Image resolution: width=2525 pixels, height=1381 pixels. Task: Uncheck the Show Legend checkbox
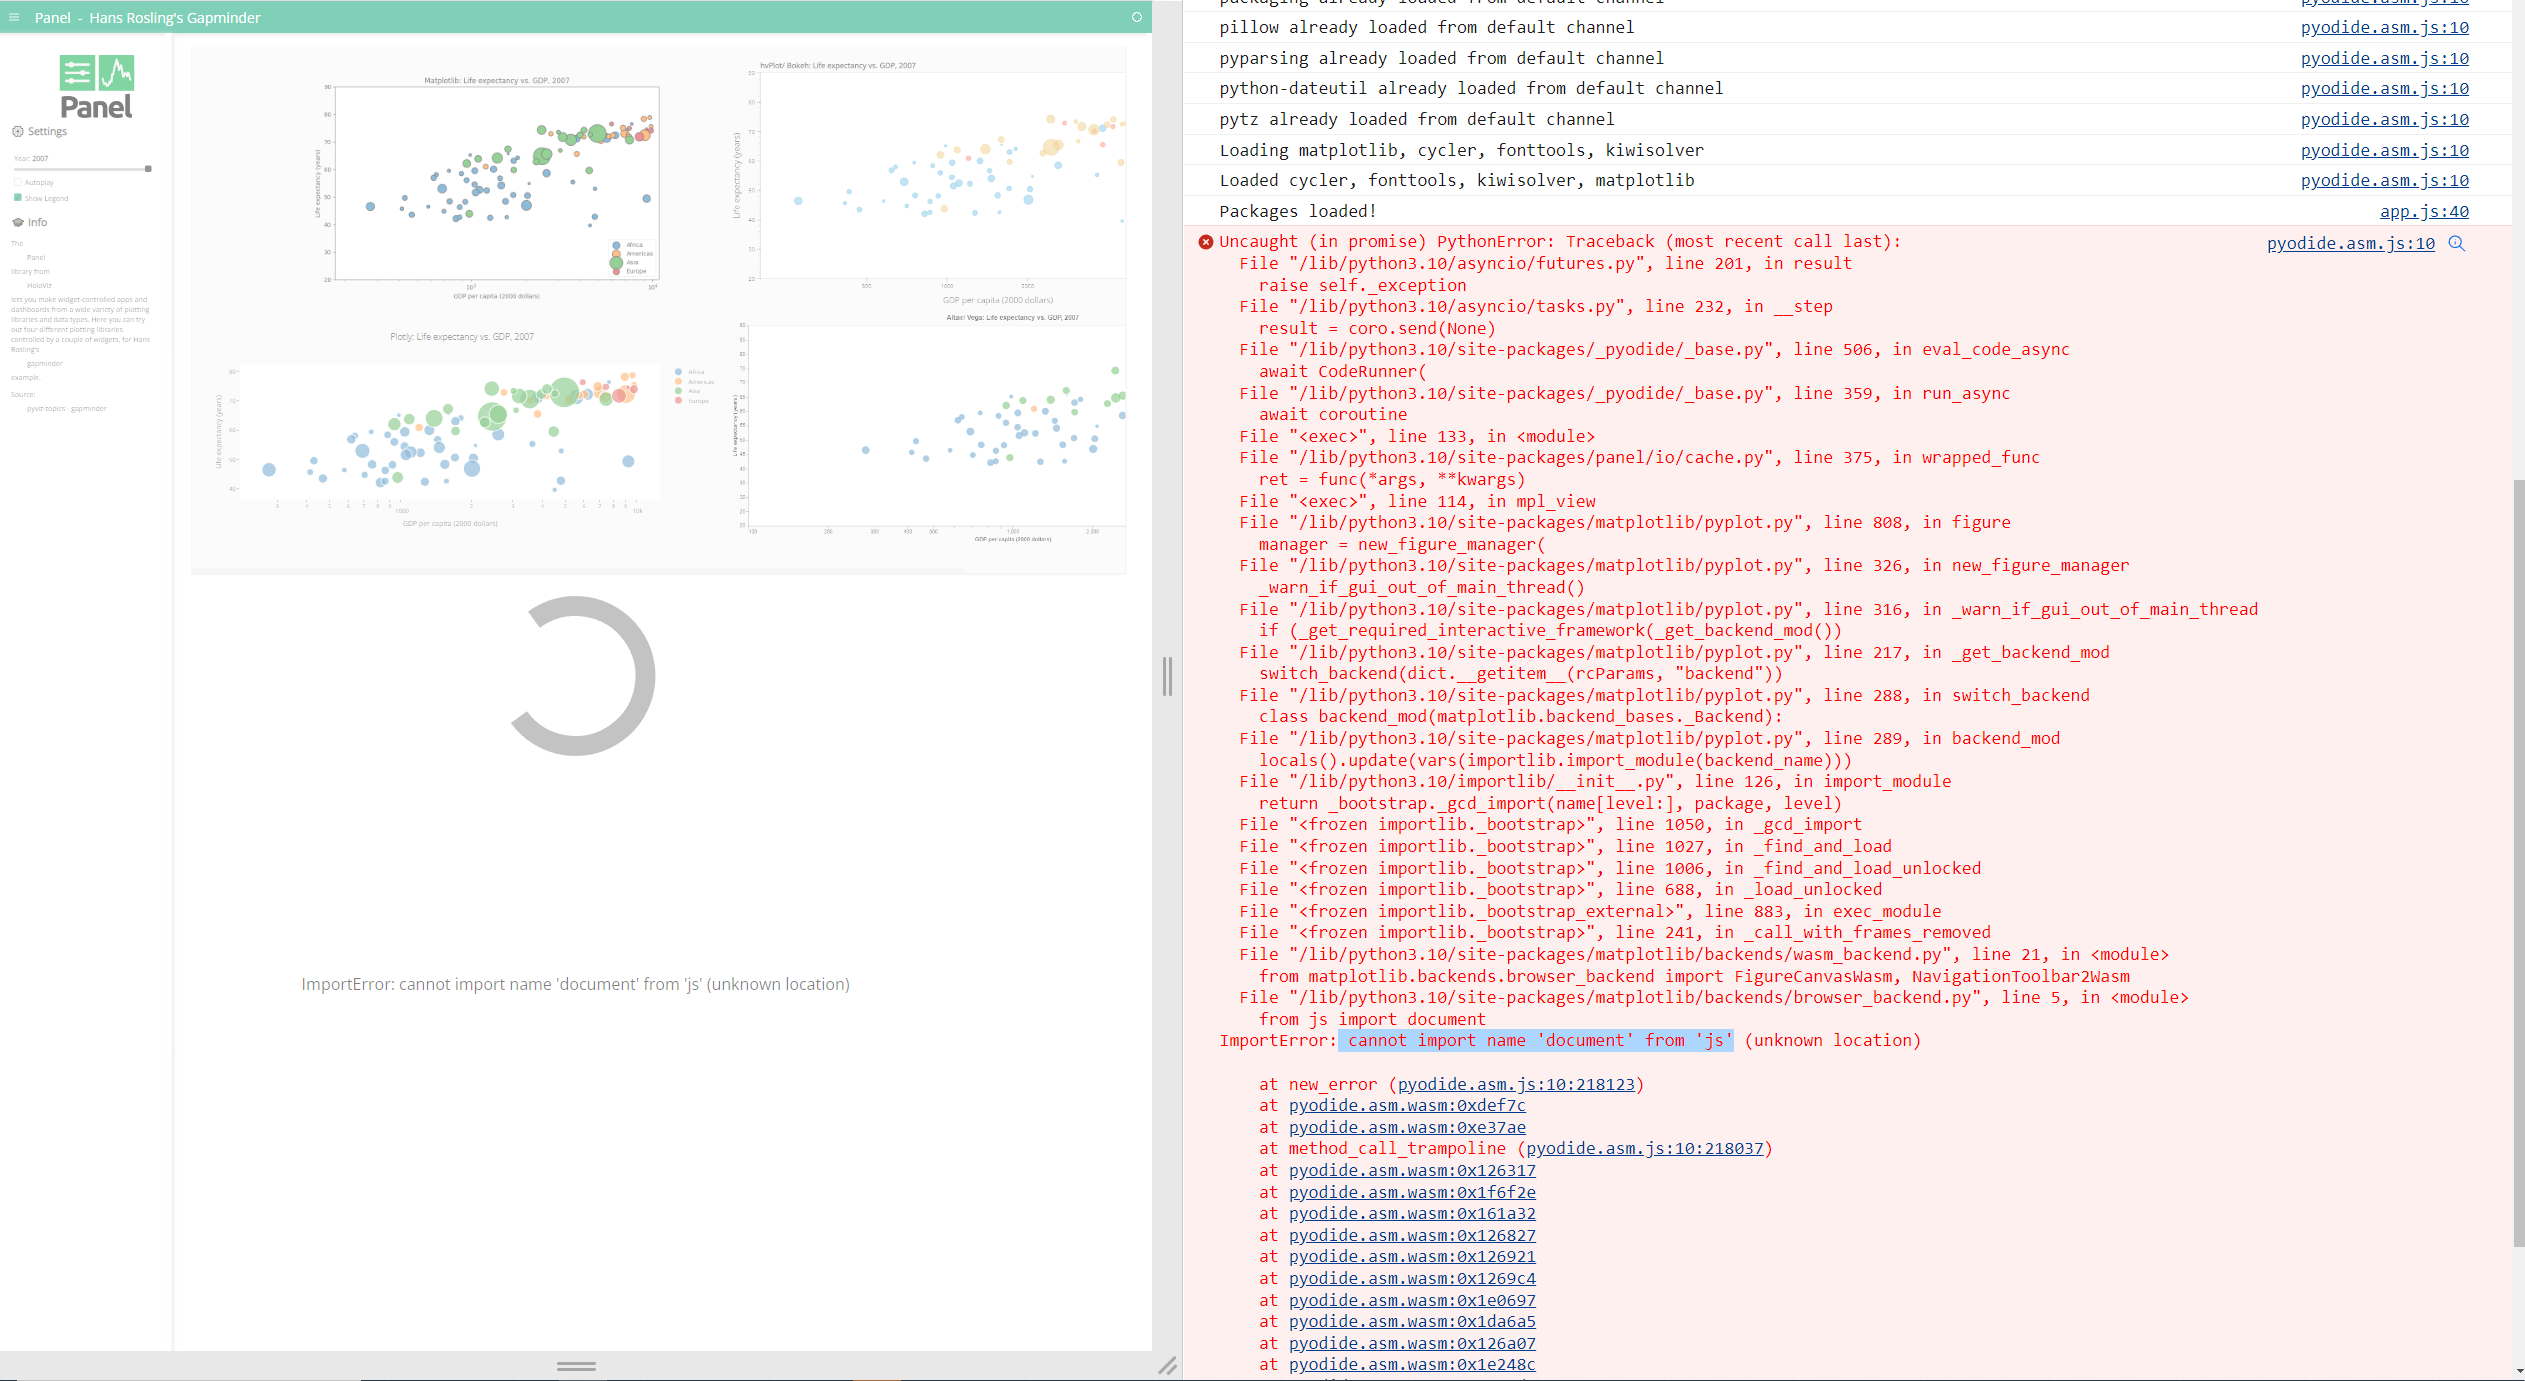17,198
